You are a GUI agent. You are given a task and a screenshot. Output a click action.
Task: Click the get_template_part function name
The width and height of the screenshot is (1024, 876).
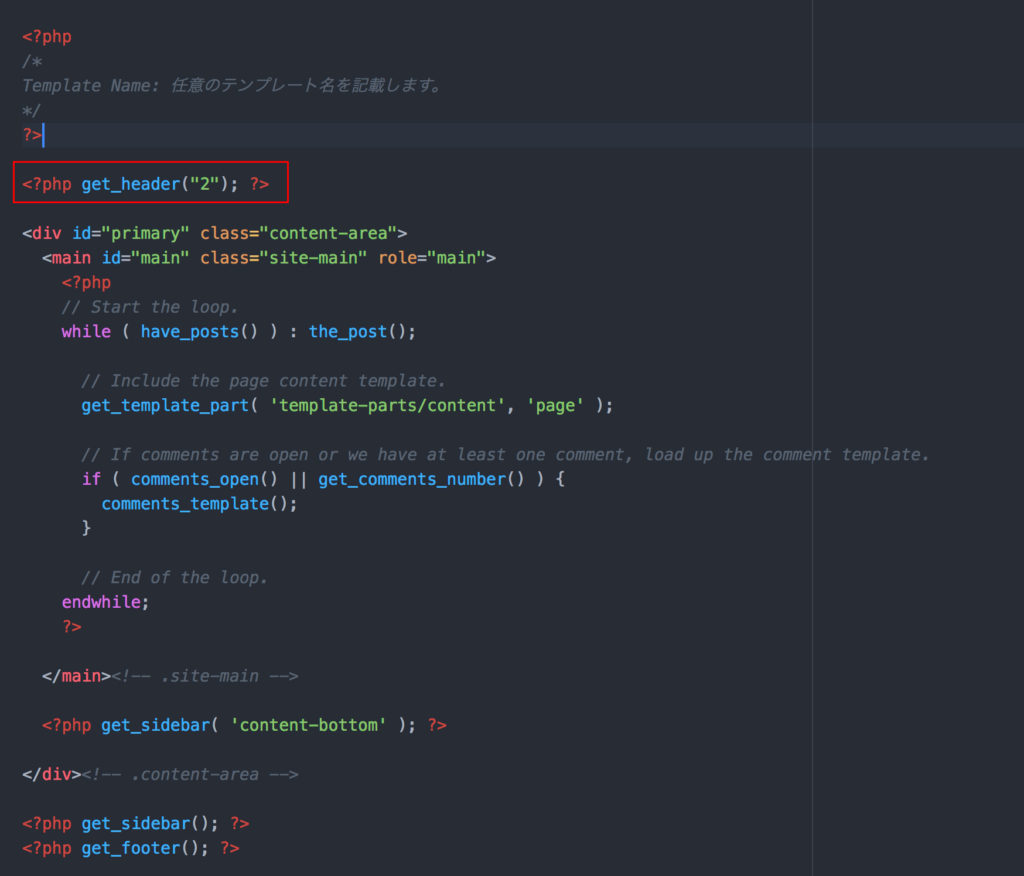pyautogui.click(x=165, y=405)
